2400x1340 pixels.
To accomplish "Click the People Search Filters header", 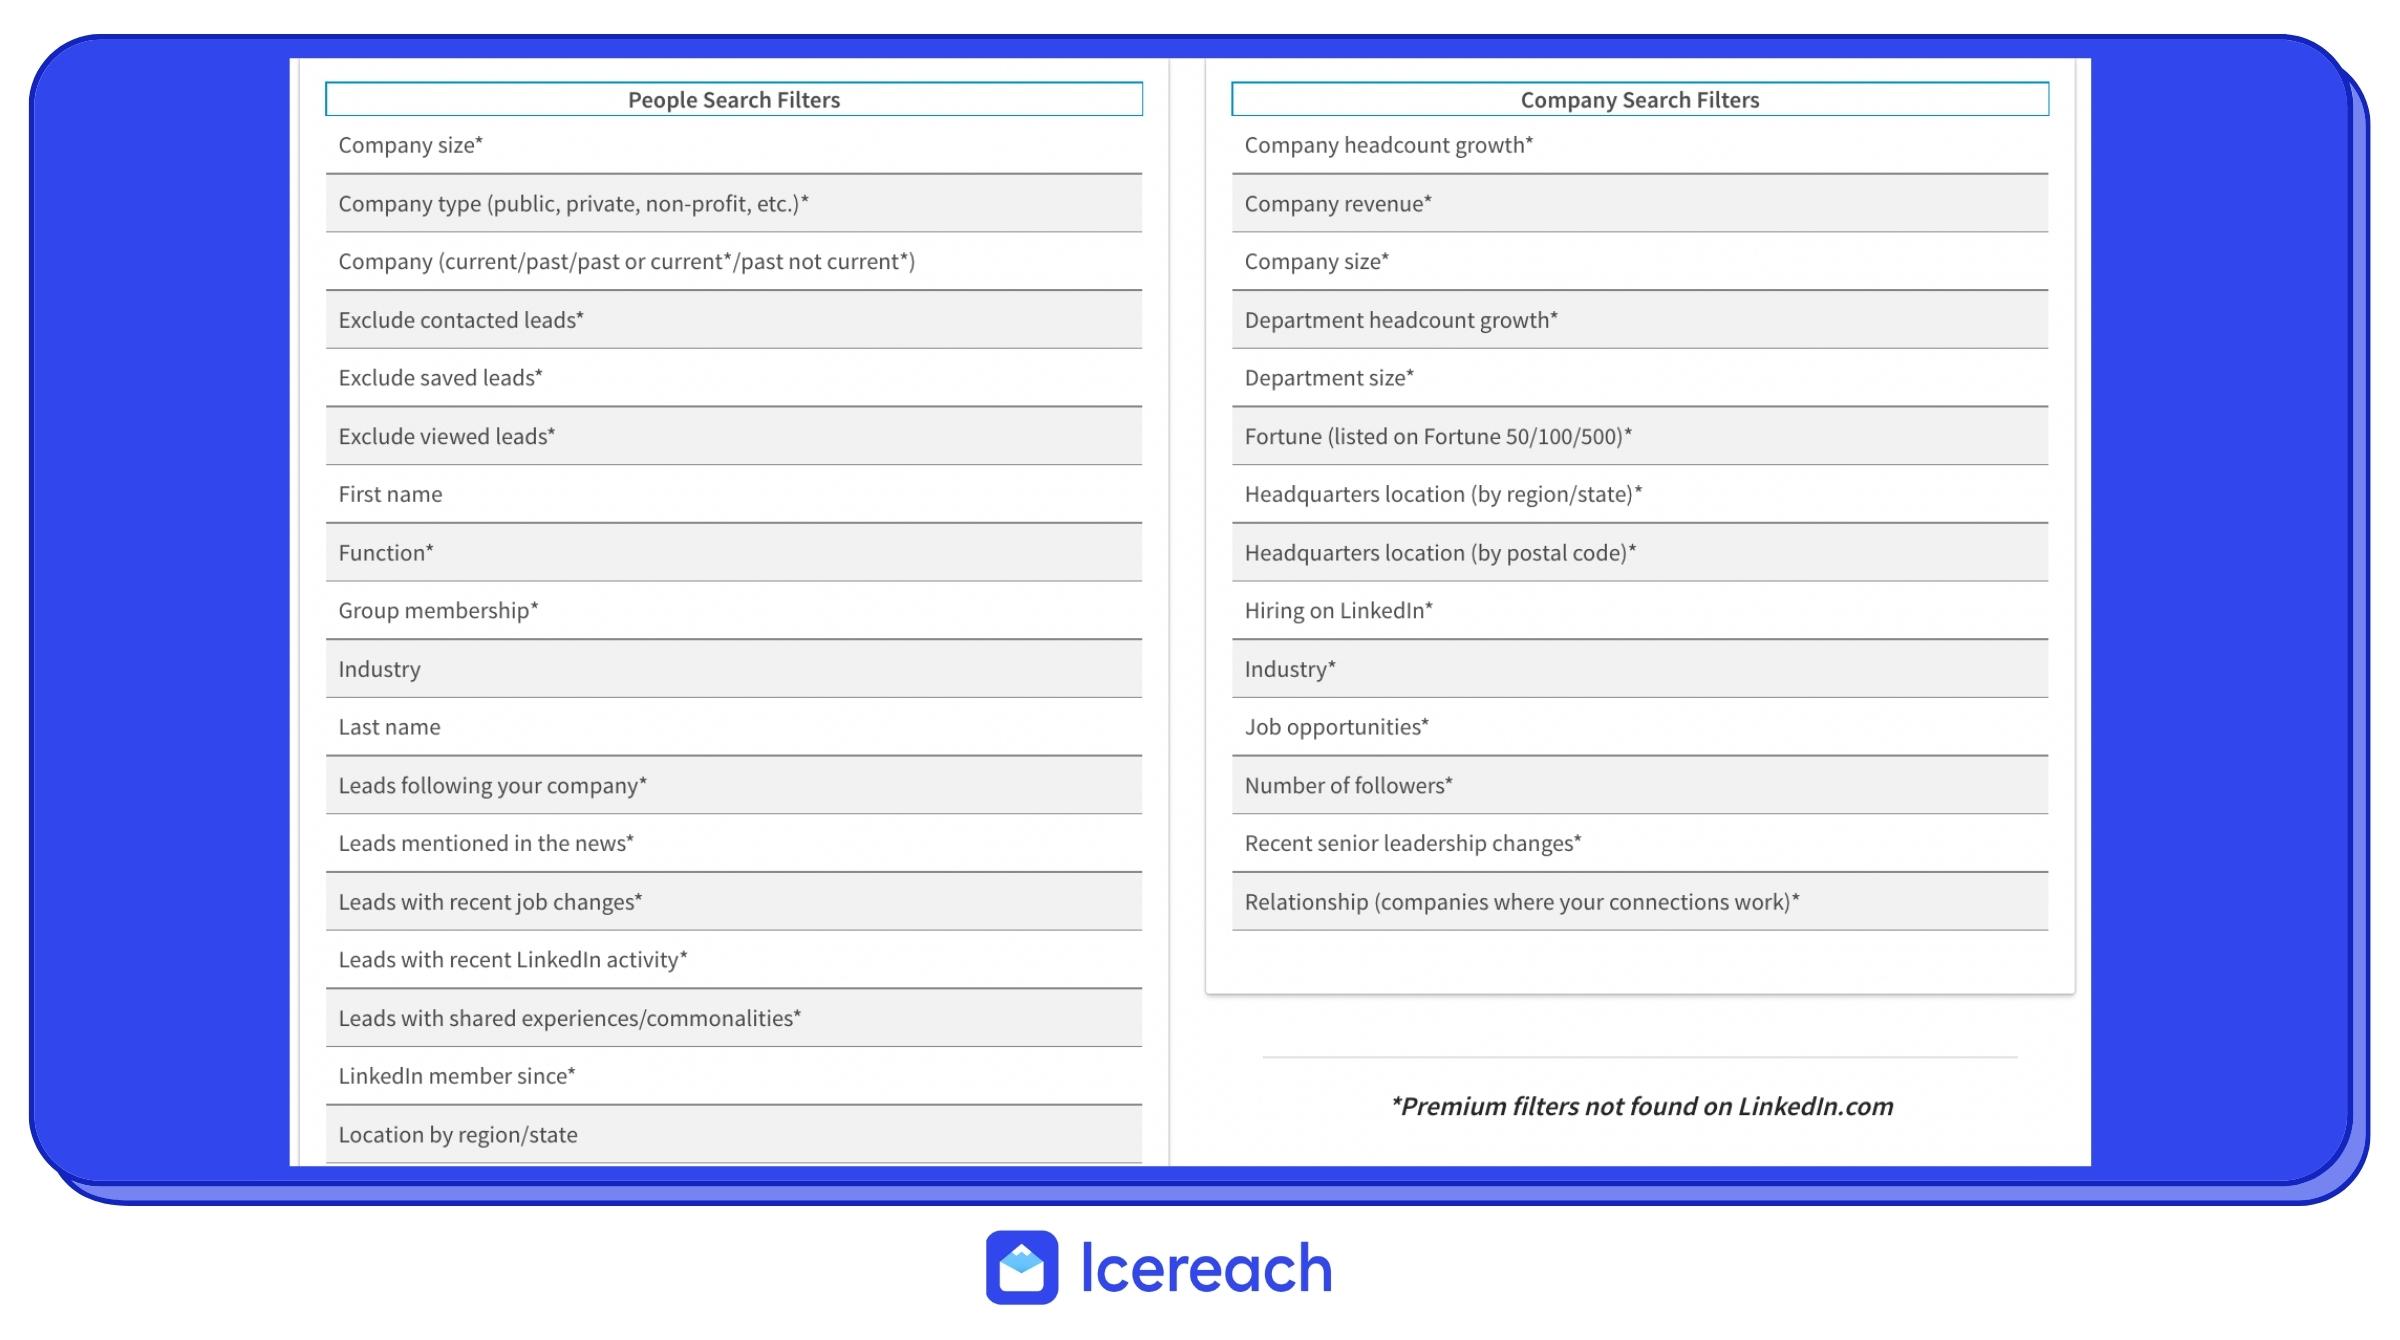I will click(x=734, y=99).
